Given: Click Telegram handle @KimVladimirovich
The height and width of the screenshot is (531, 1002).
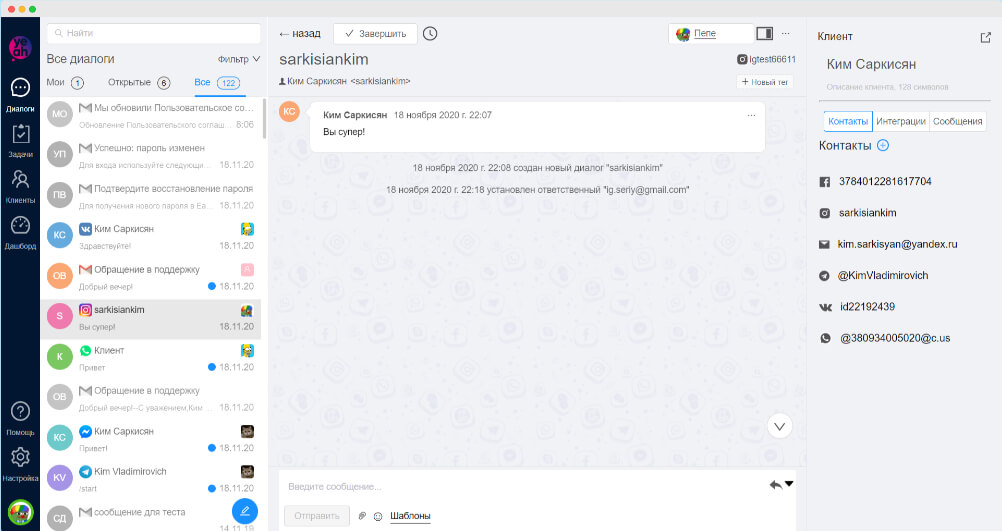Looking at the screenshot, I should pyautogui.click(x=883, y=275).
